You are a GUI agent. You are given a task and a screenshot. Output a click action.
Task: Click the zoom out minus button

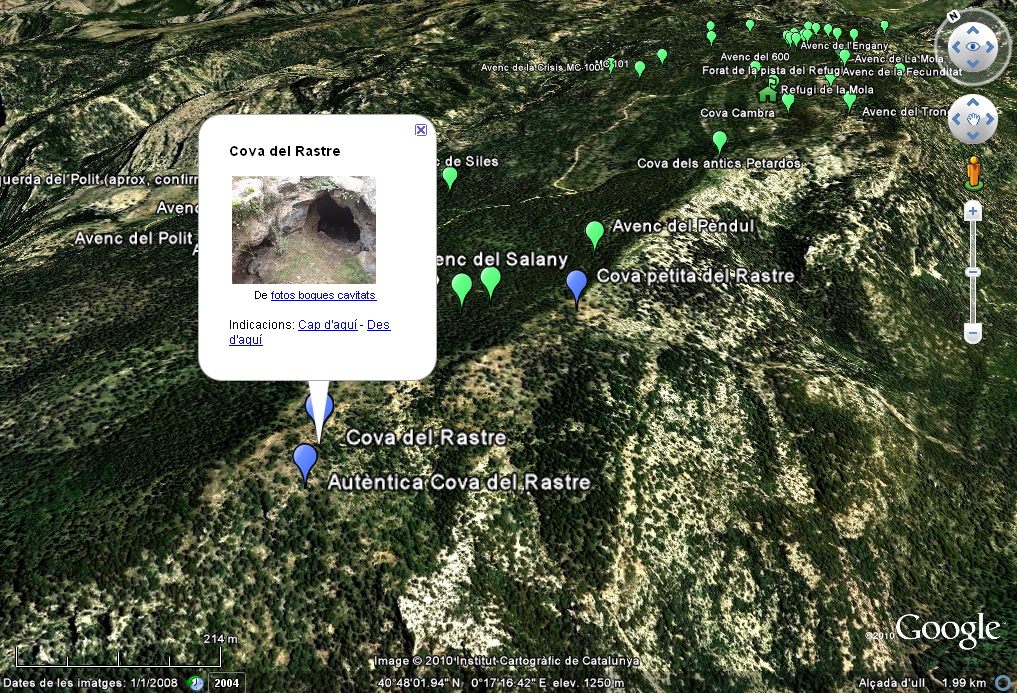[972, 333]
